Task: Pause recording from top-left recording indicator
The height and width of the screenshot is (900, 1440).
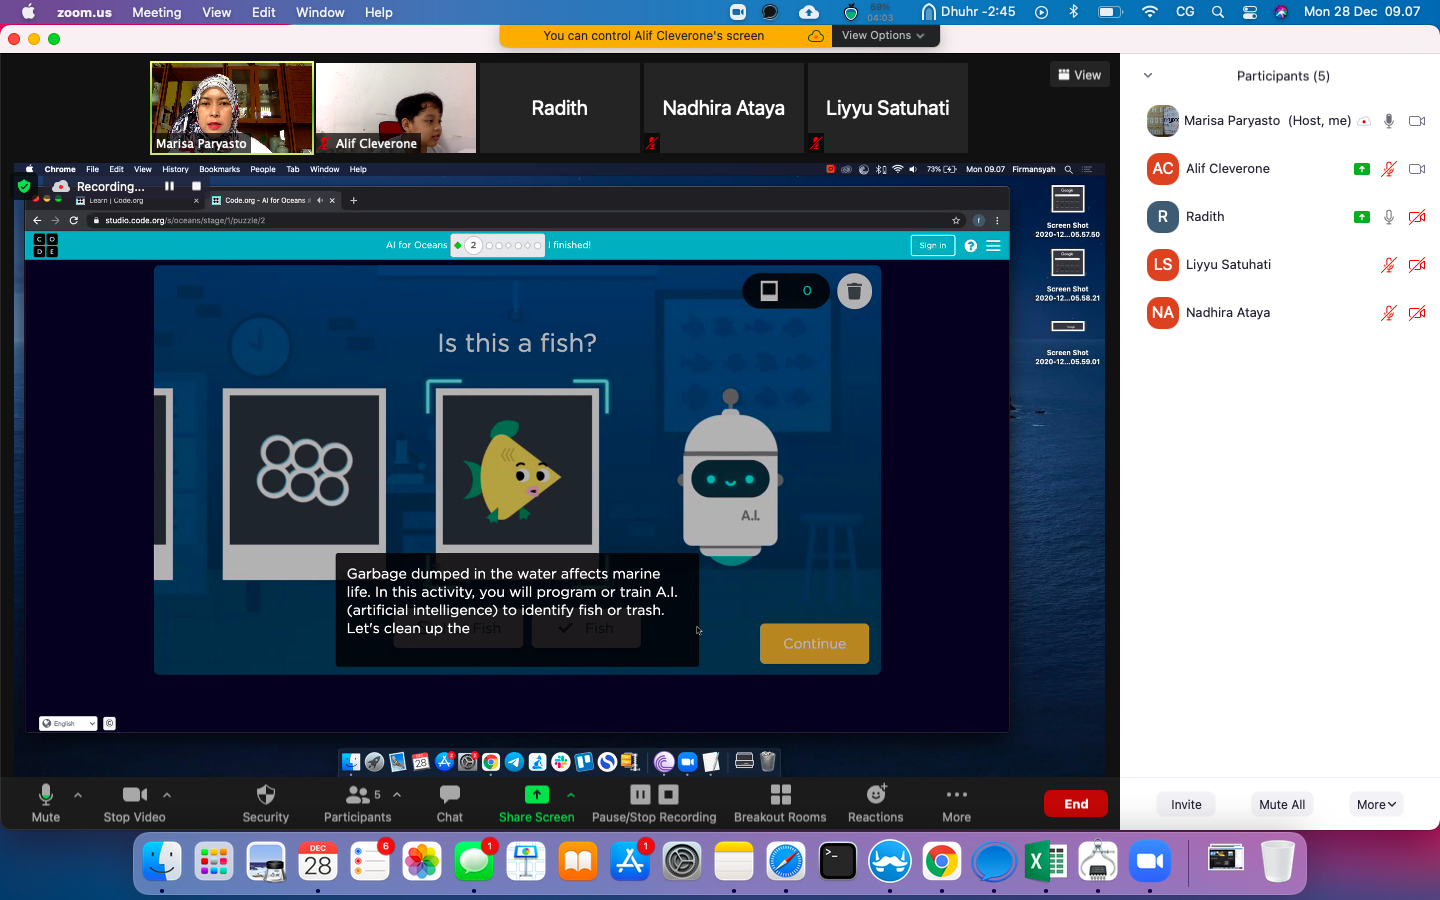Action: click(169, 186)
